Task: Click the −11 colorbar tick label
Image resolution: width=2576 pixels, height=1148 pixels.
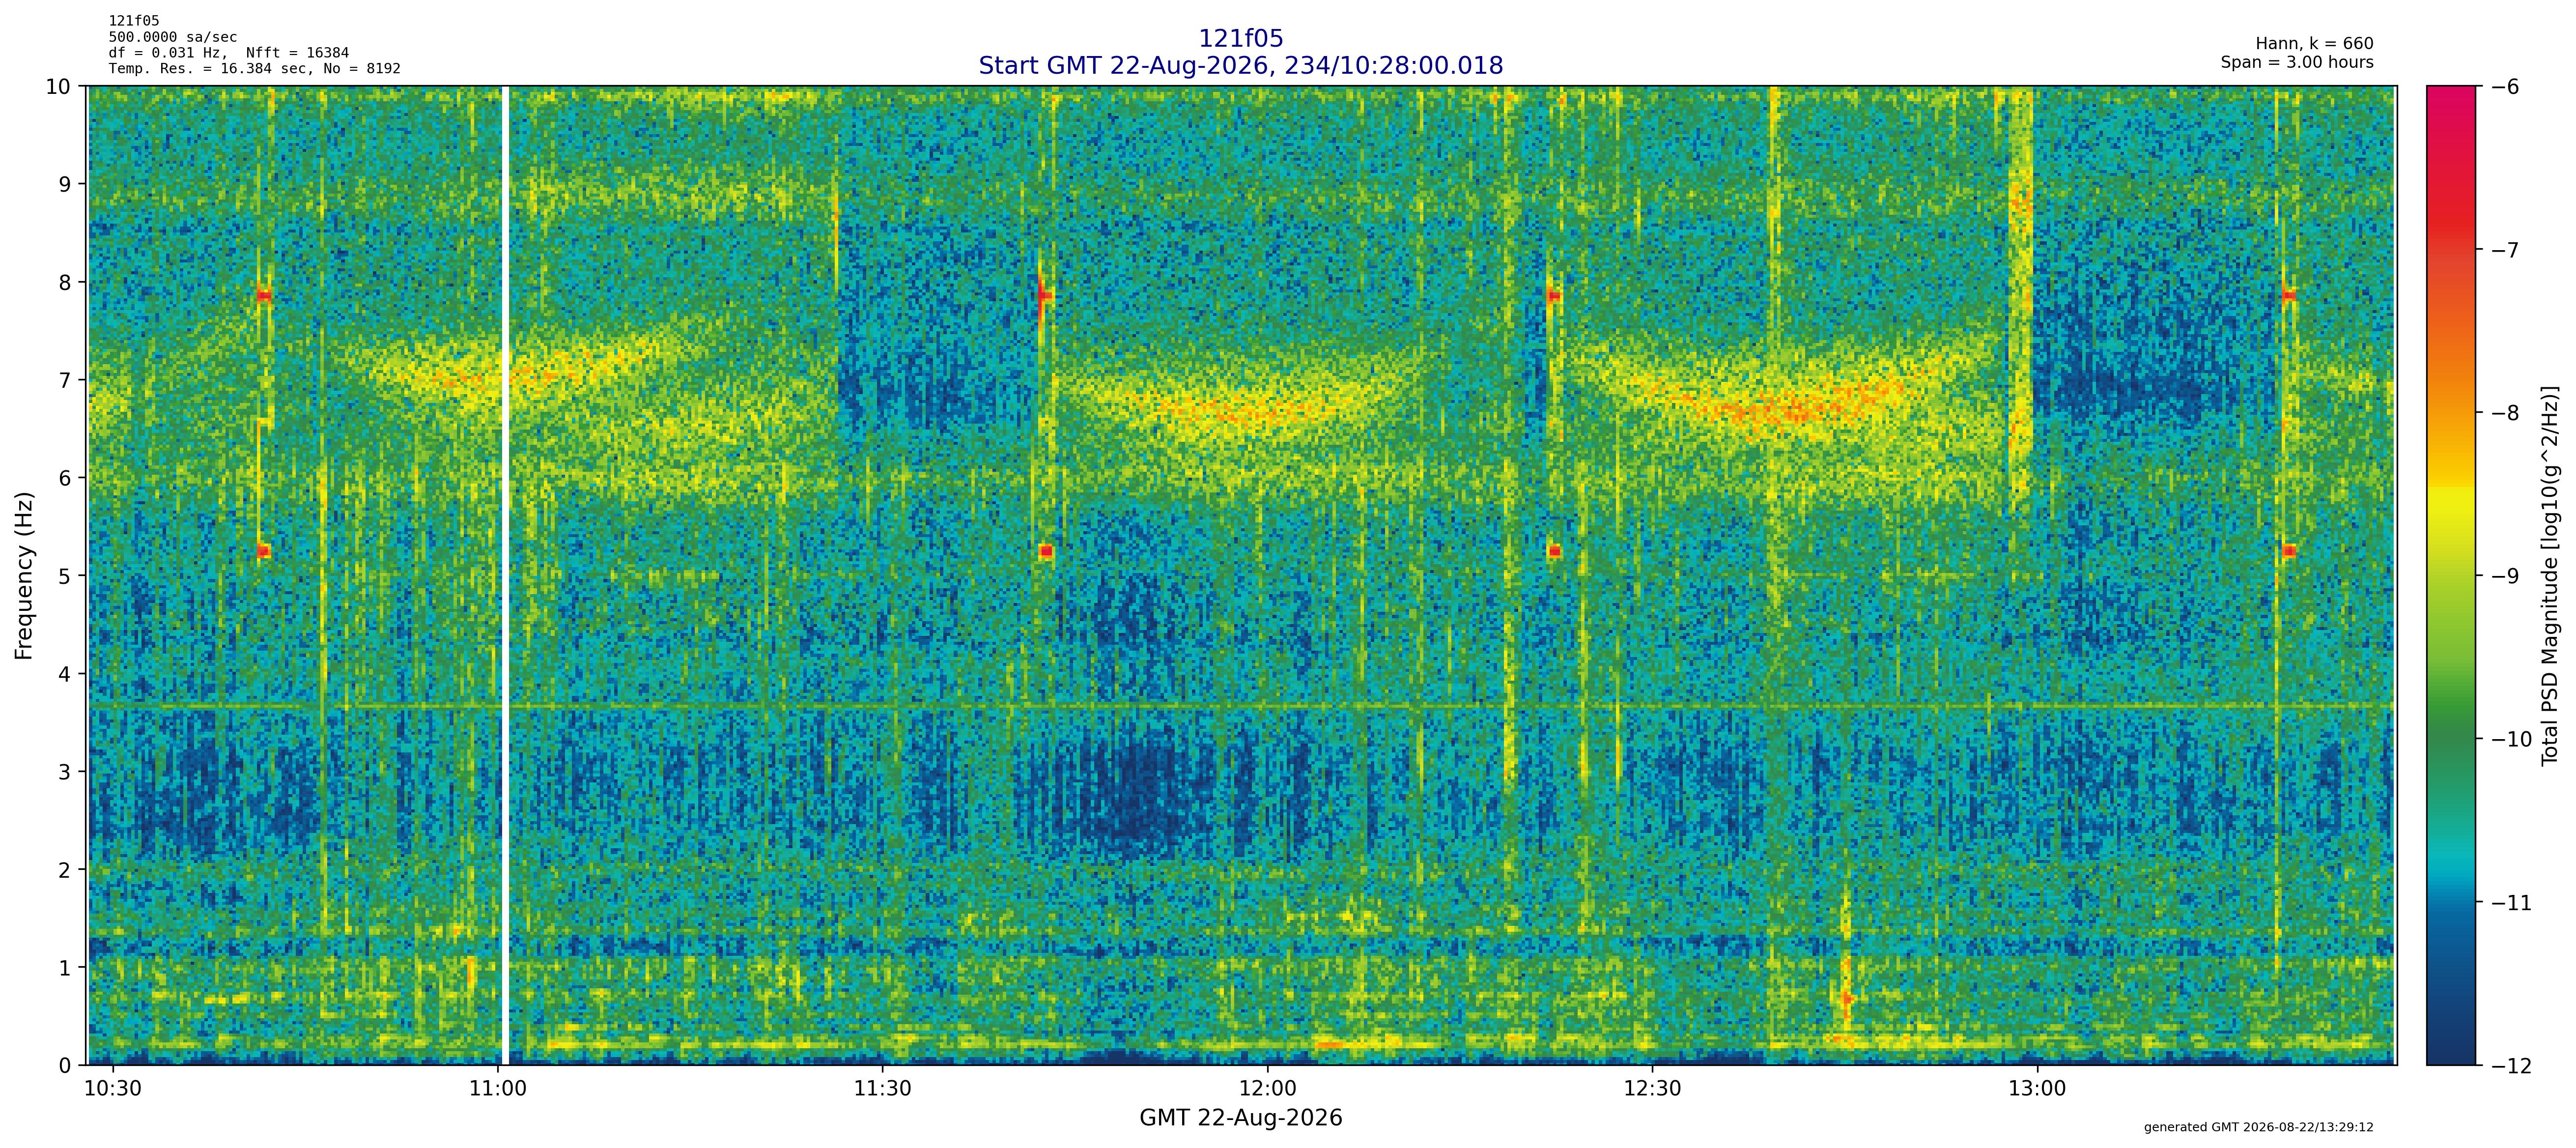Action: (x=2510, y=903)
